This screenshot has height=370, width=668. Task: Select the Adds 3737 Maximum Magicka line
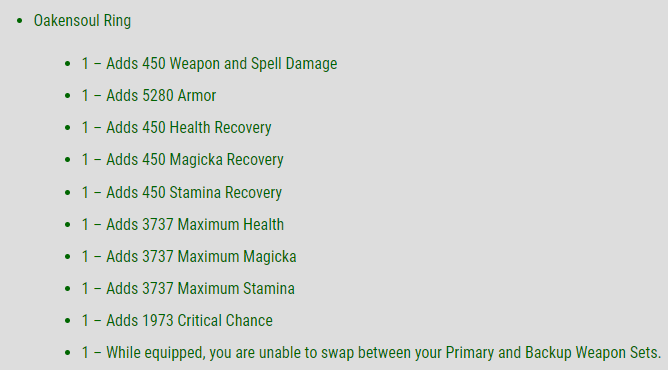(x=189, y=256)
